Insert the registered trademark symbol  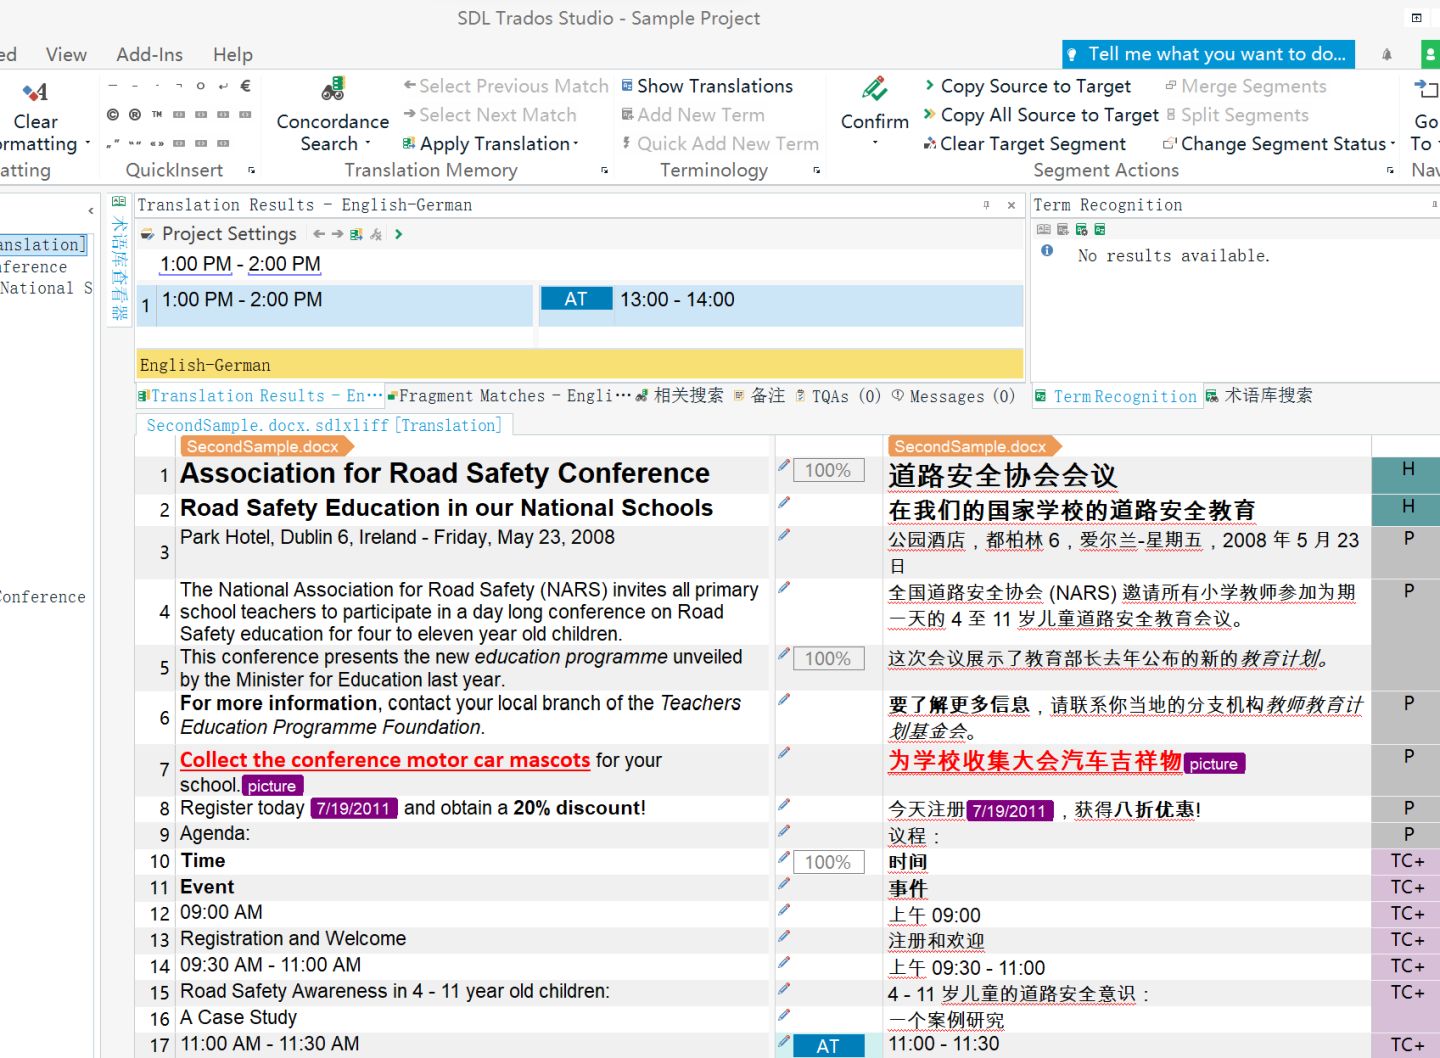[135, 115]
